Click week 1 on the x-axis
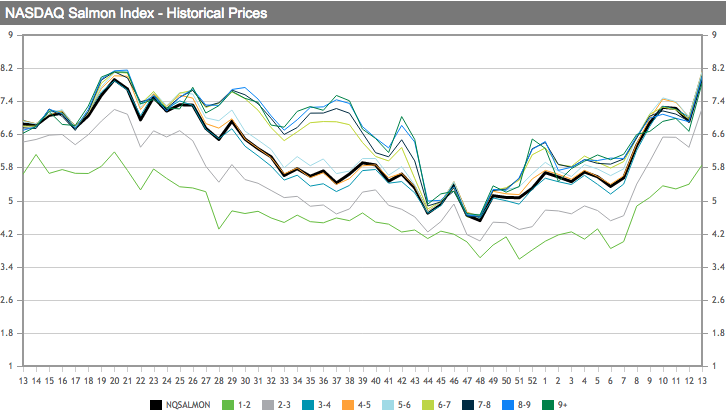The image size is (727, 413). pos(545,381)
